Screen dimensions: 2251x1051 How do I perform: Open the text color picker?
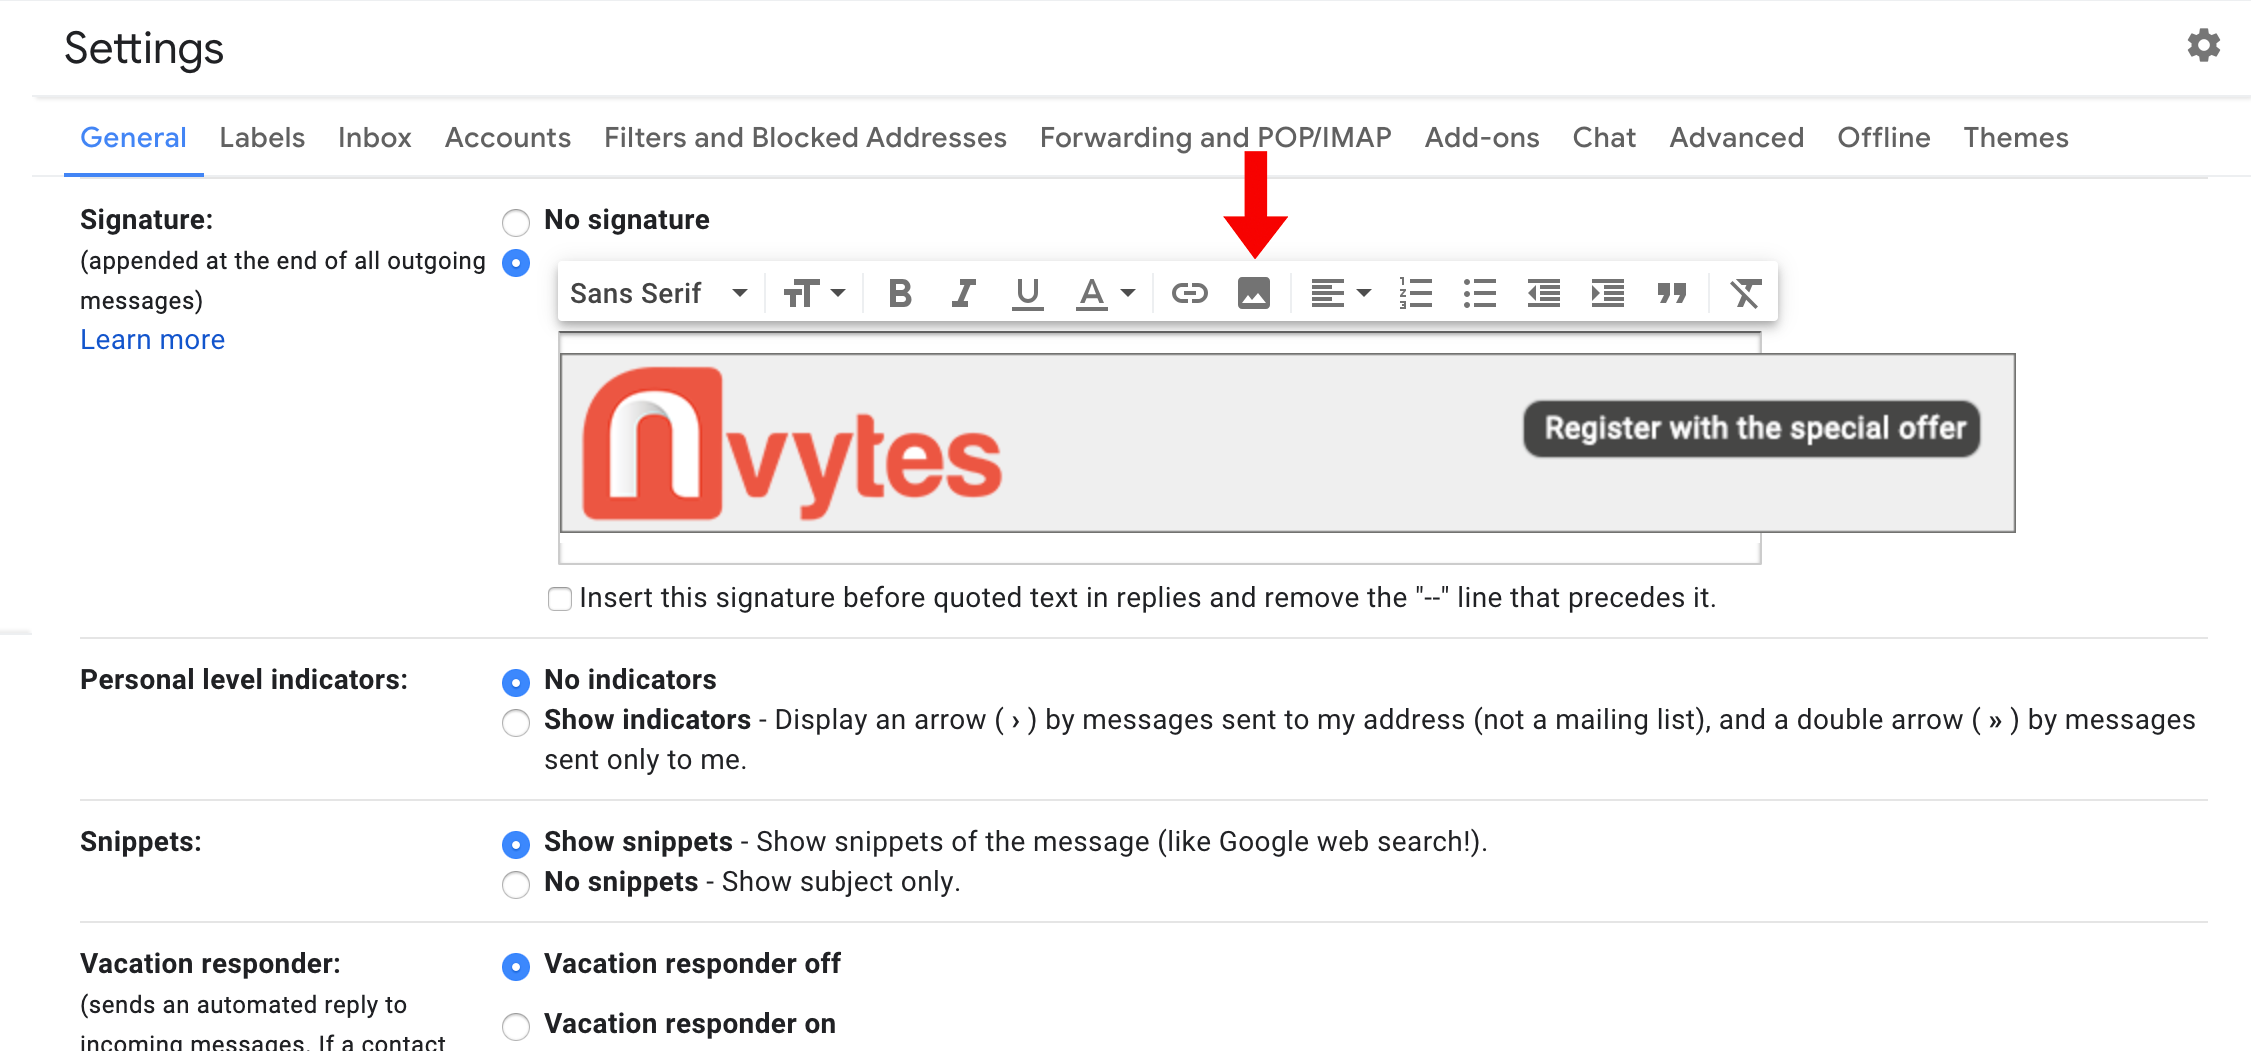[x=1105, y=293]
